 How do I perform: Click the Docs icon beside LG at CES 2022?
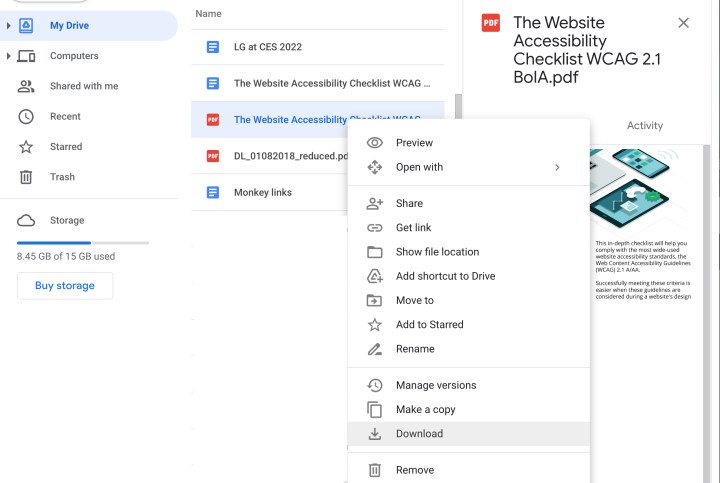tap(213, 47)
